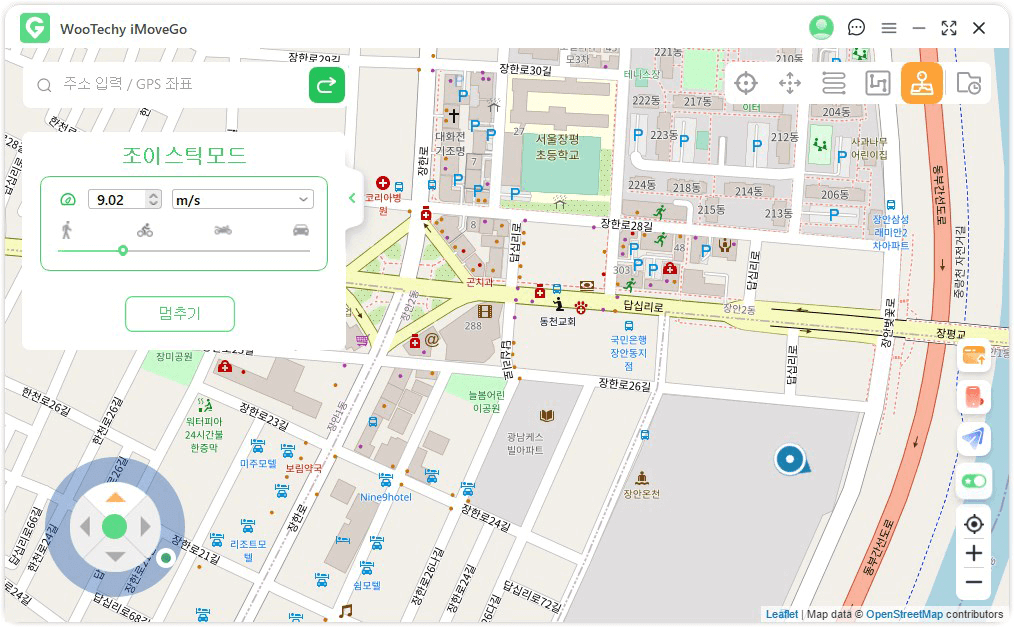Open the m/s unit dropdown

242,199
